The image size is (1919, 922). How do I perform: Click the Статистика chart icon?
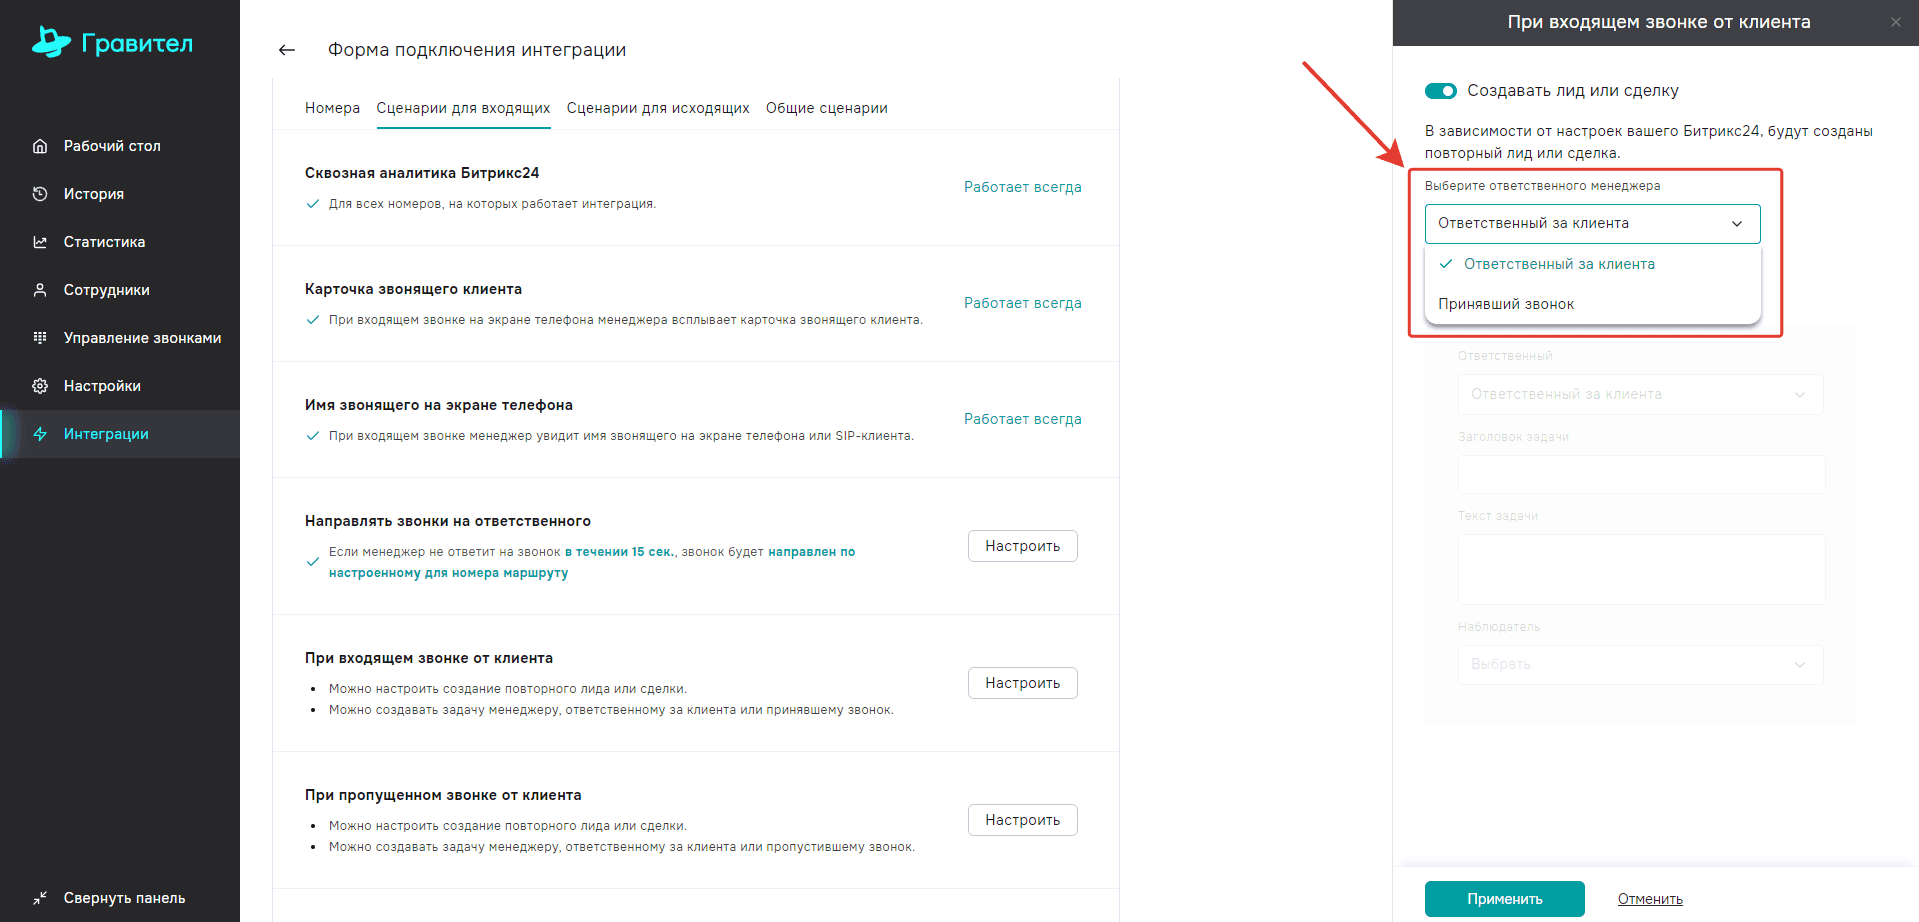point(40,242)
